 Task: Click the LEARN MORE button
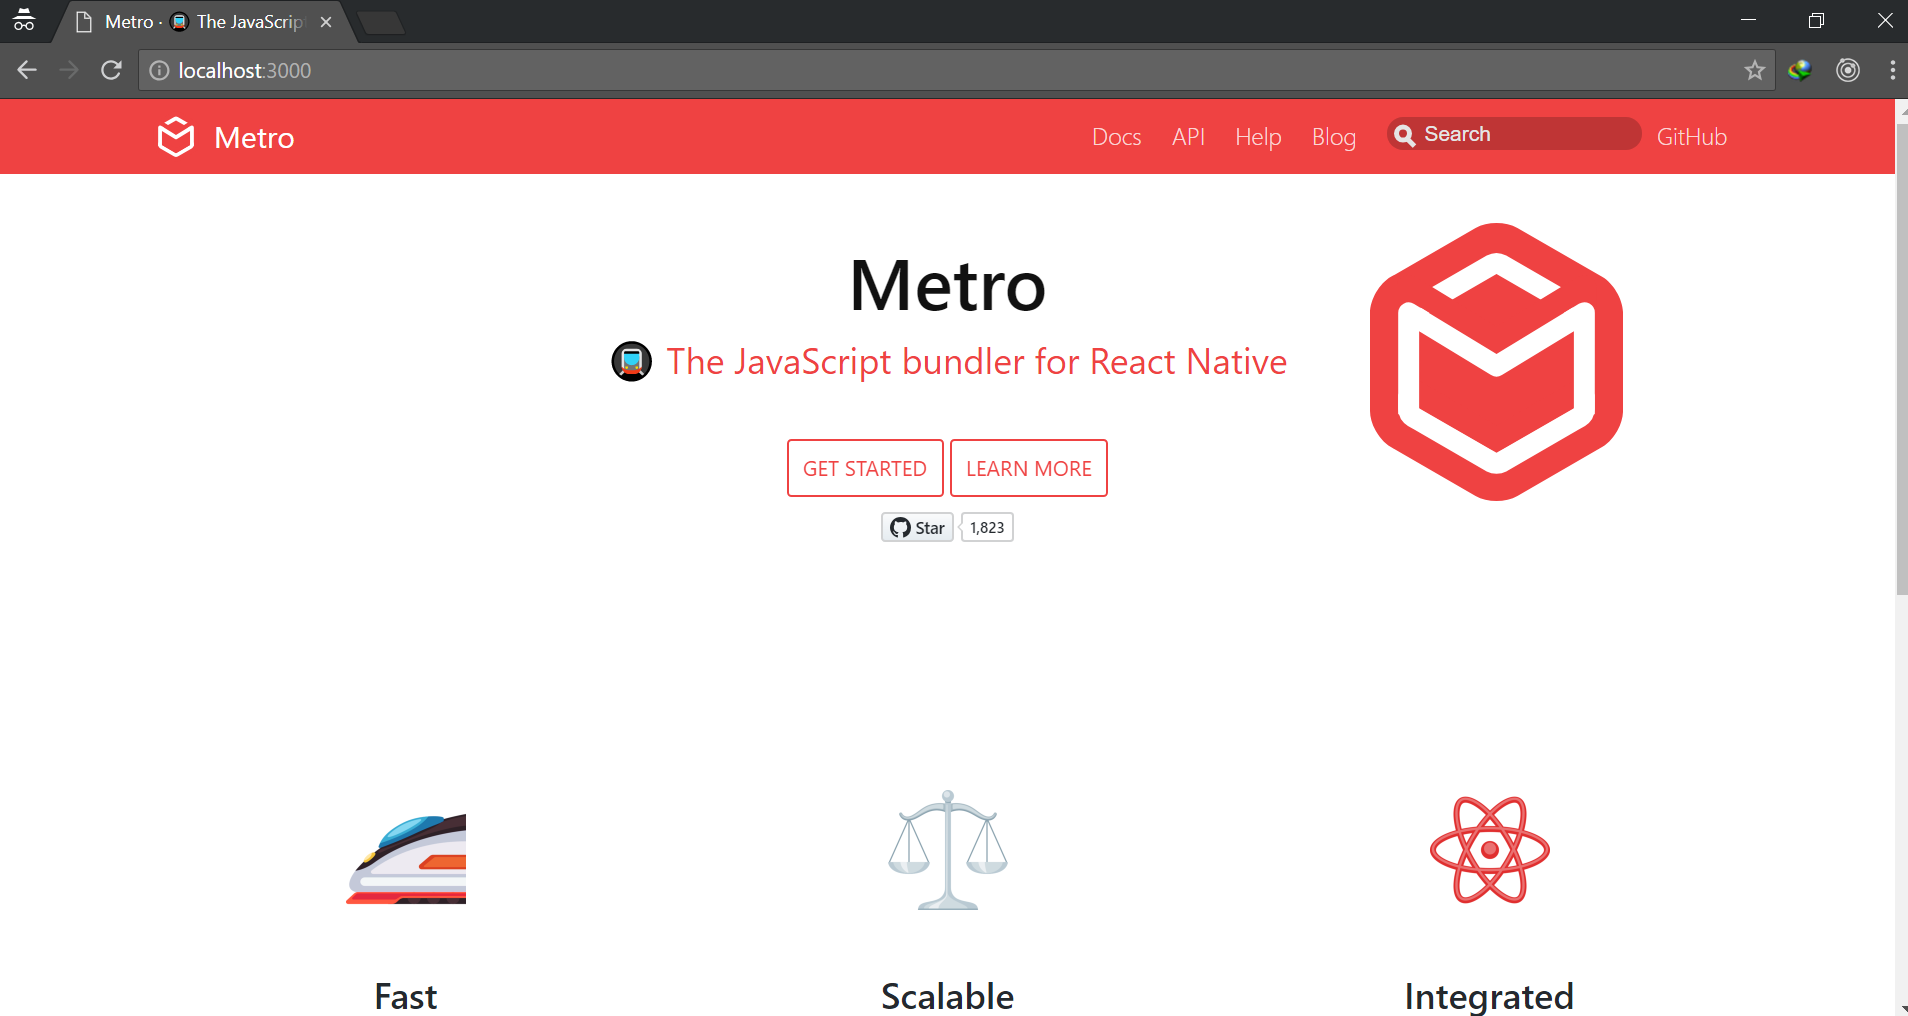(x=1029, y=468)
